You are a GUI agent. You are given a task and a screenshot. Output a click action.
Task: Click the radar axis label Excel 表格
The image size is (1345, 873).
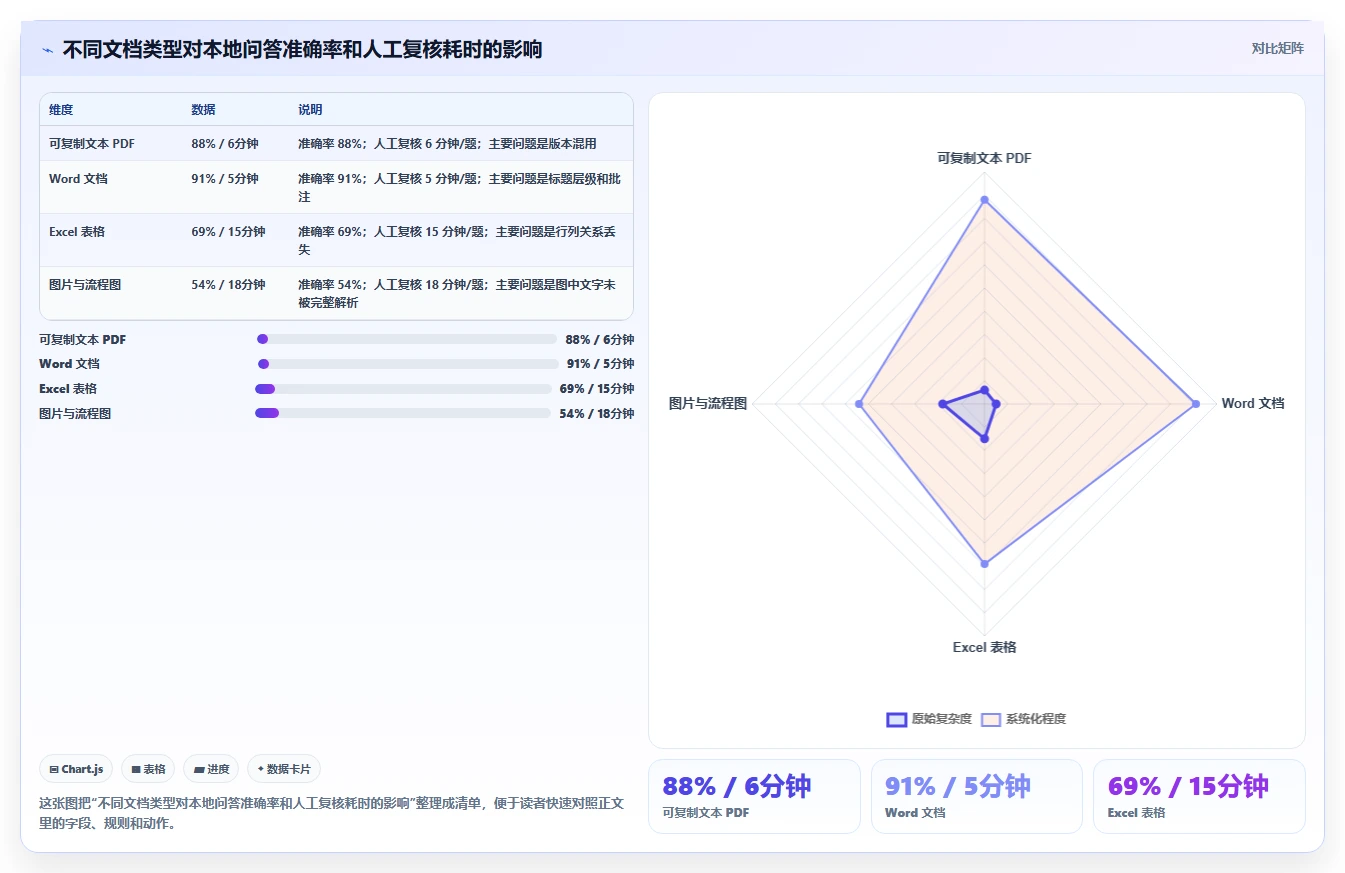(984, 647)
